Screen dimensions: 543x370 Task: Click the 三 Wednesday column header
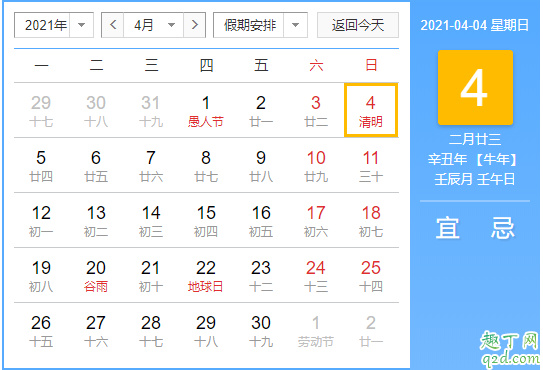tap(151, 65)
